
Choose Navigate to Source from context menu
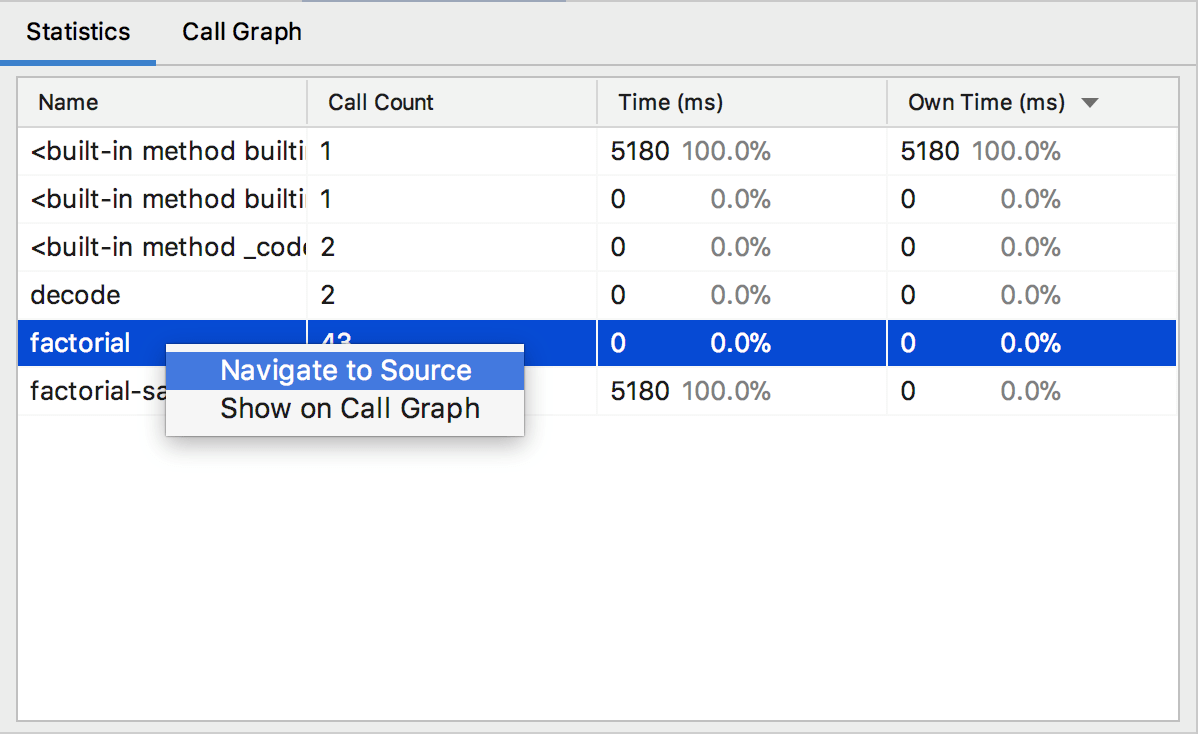coord(345,371)
